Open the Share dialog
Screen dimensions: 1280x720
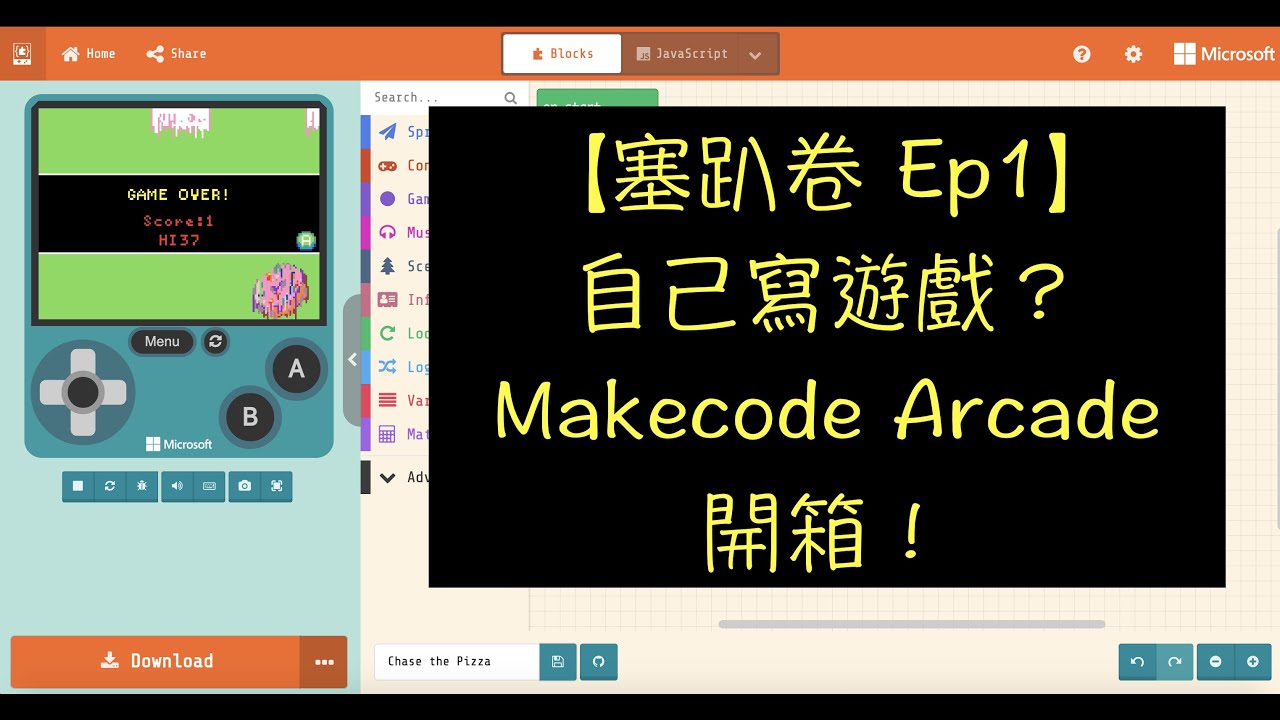click(176, 54)
